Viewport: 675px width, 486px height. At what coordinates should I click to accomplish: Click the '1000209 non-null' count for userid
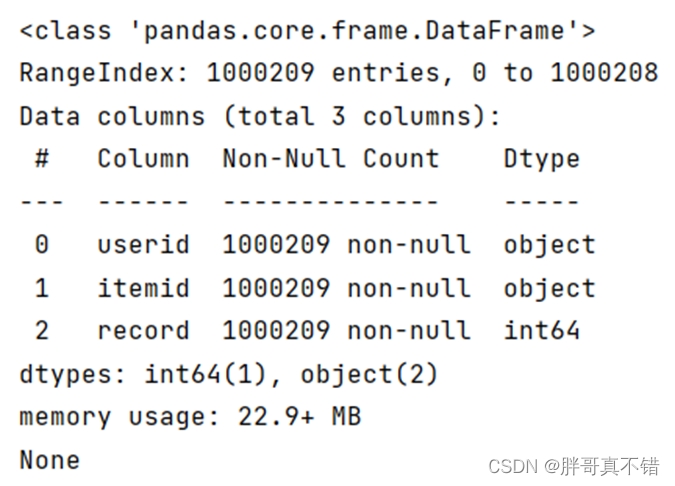(346, 245)
